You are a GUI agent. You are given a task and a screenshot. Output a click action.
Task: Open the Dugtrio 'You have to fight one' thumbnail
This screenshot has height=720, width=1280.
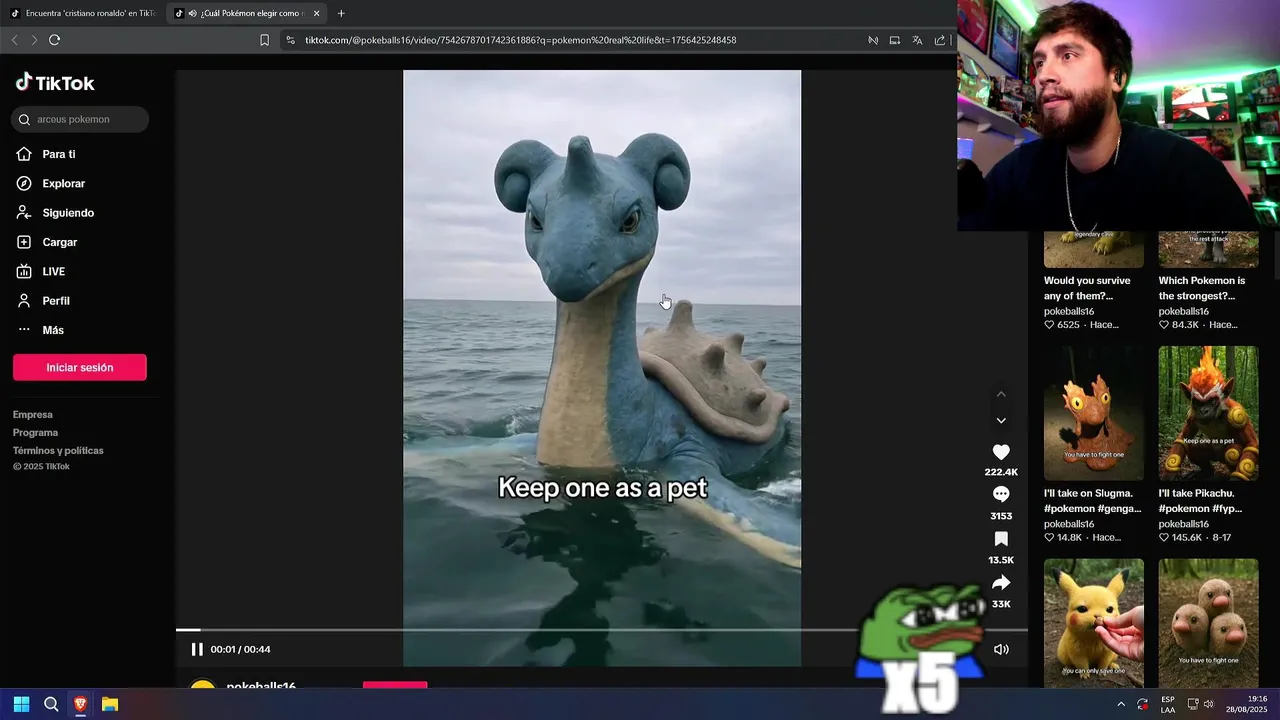pos(1208,622)
